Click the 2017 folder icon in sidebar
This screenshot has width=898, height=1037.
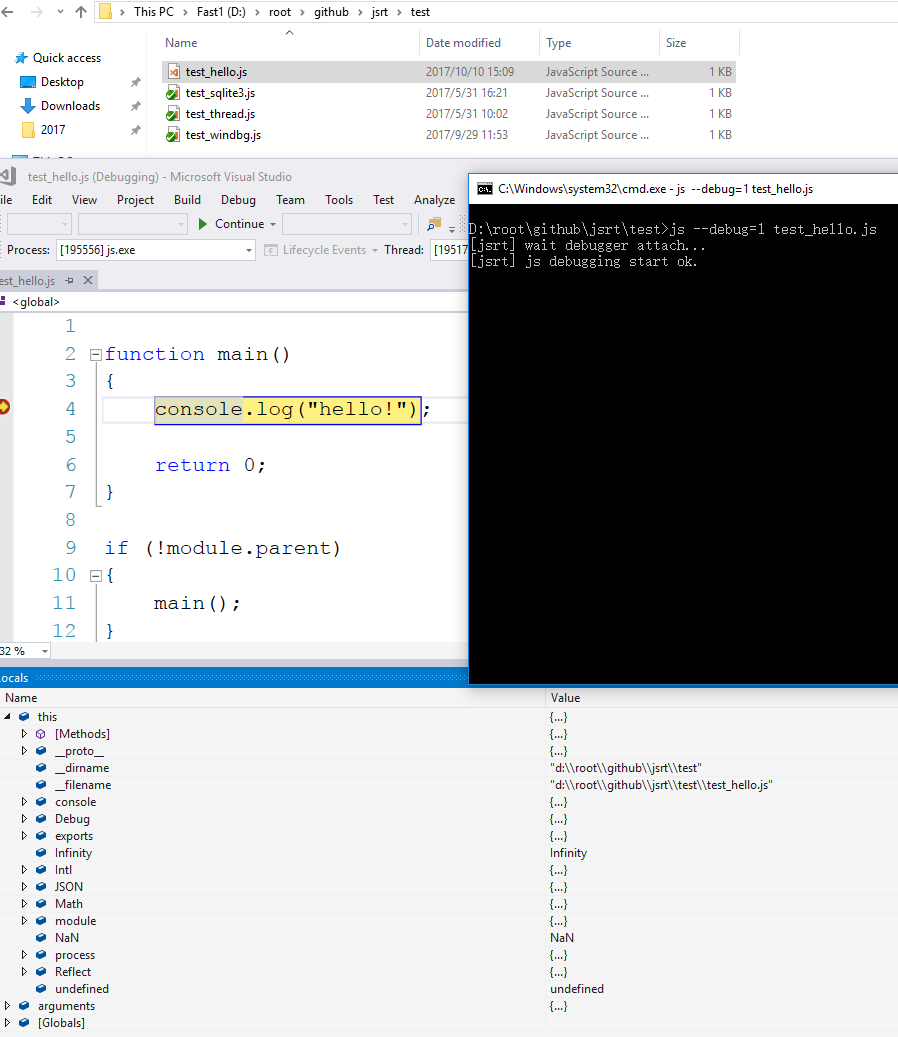coord(28,130)
